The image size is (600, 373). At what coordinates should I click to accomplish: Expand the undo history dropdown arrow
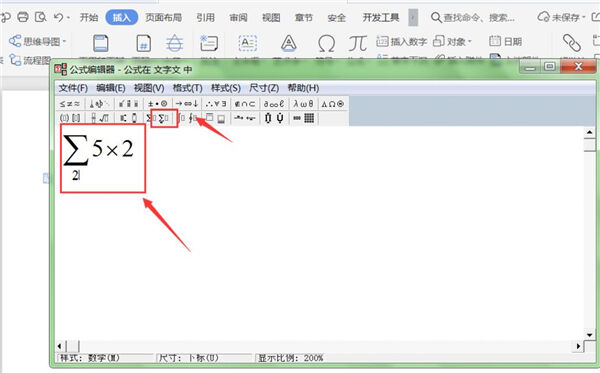[x=68, y=18]
